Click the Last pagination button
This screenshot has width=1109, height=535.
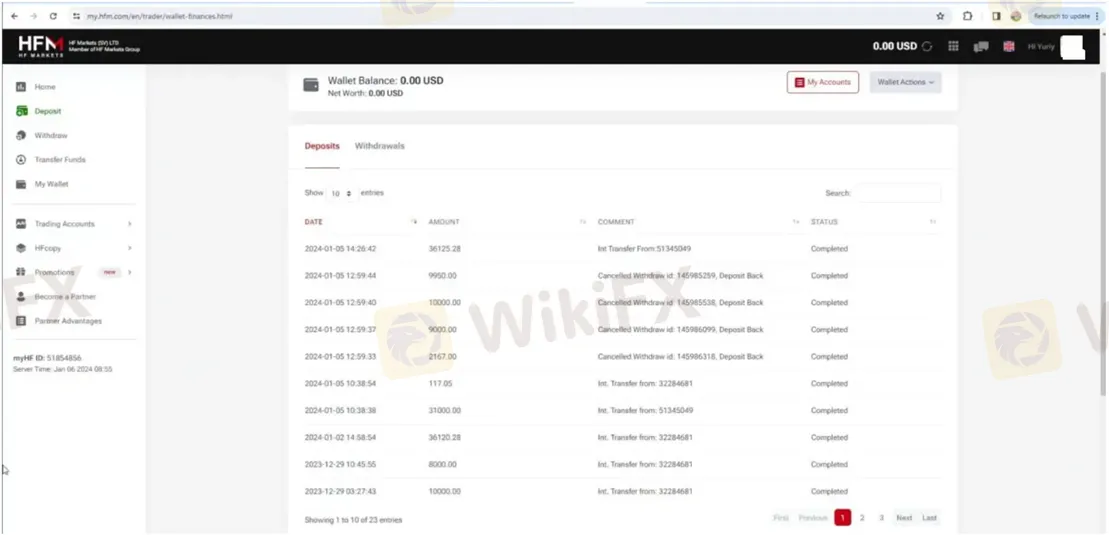point(929,518)
